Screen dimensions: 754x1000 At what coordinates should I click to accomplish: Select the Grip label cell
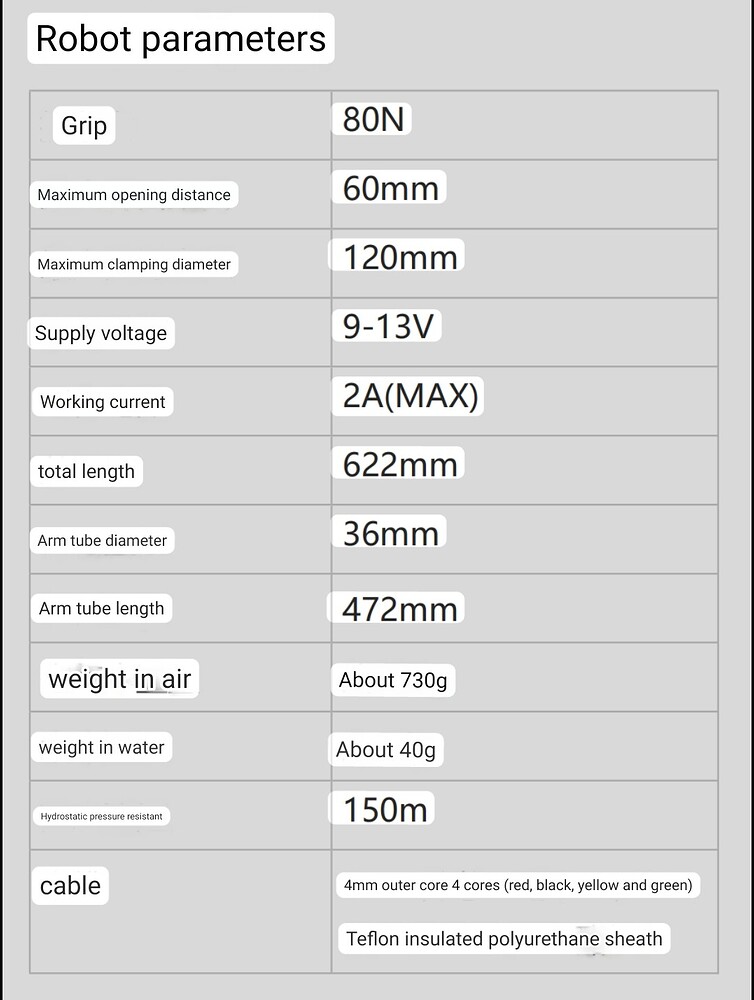pyautogui.click(x=84, y=126)
